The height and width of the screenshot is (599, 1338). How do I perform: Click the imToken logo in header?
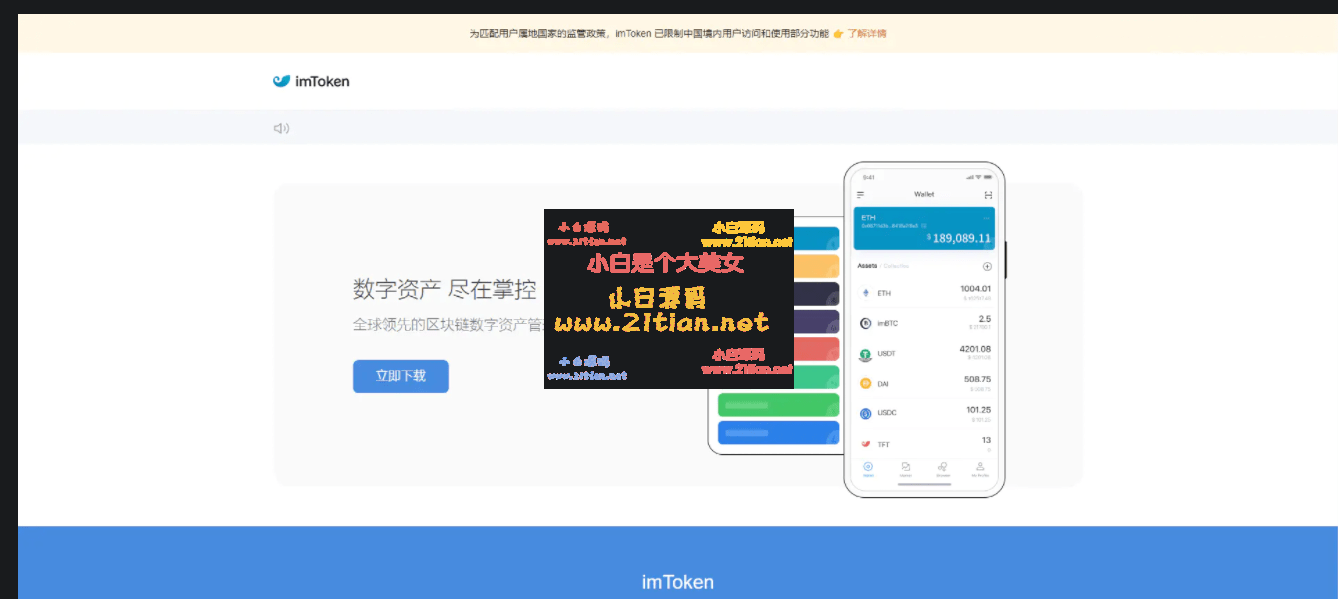pos(311,81)
